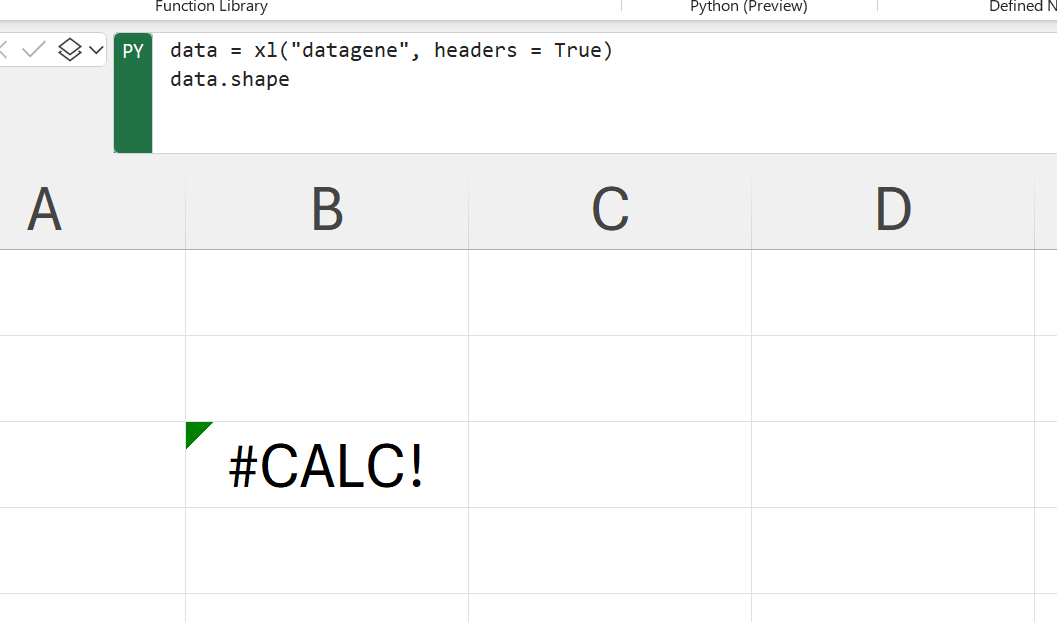Select the cell showing #CALC!
1057x622 pixels.
point(327,465)
